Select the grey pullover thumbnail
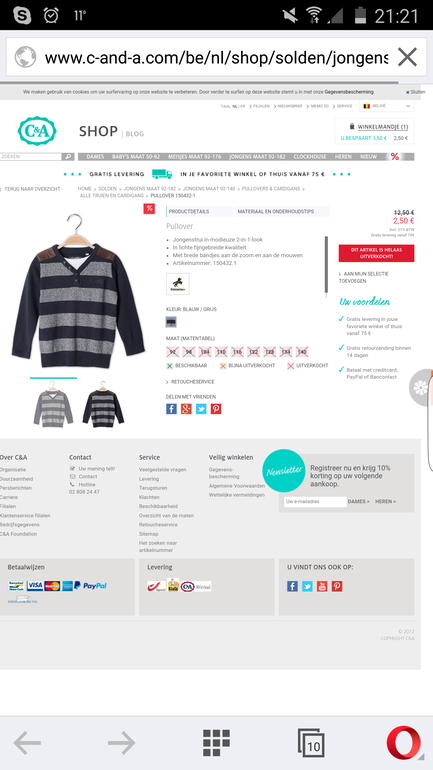 (53, 404)
